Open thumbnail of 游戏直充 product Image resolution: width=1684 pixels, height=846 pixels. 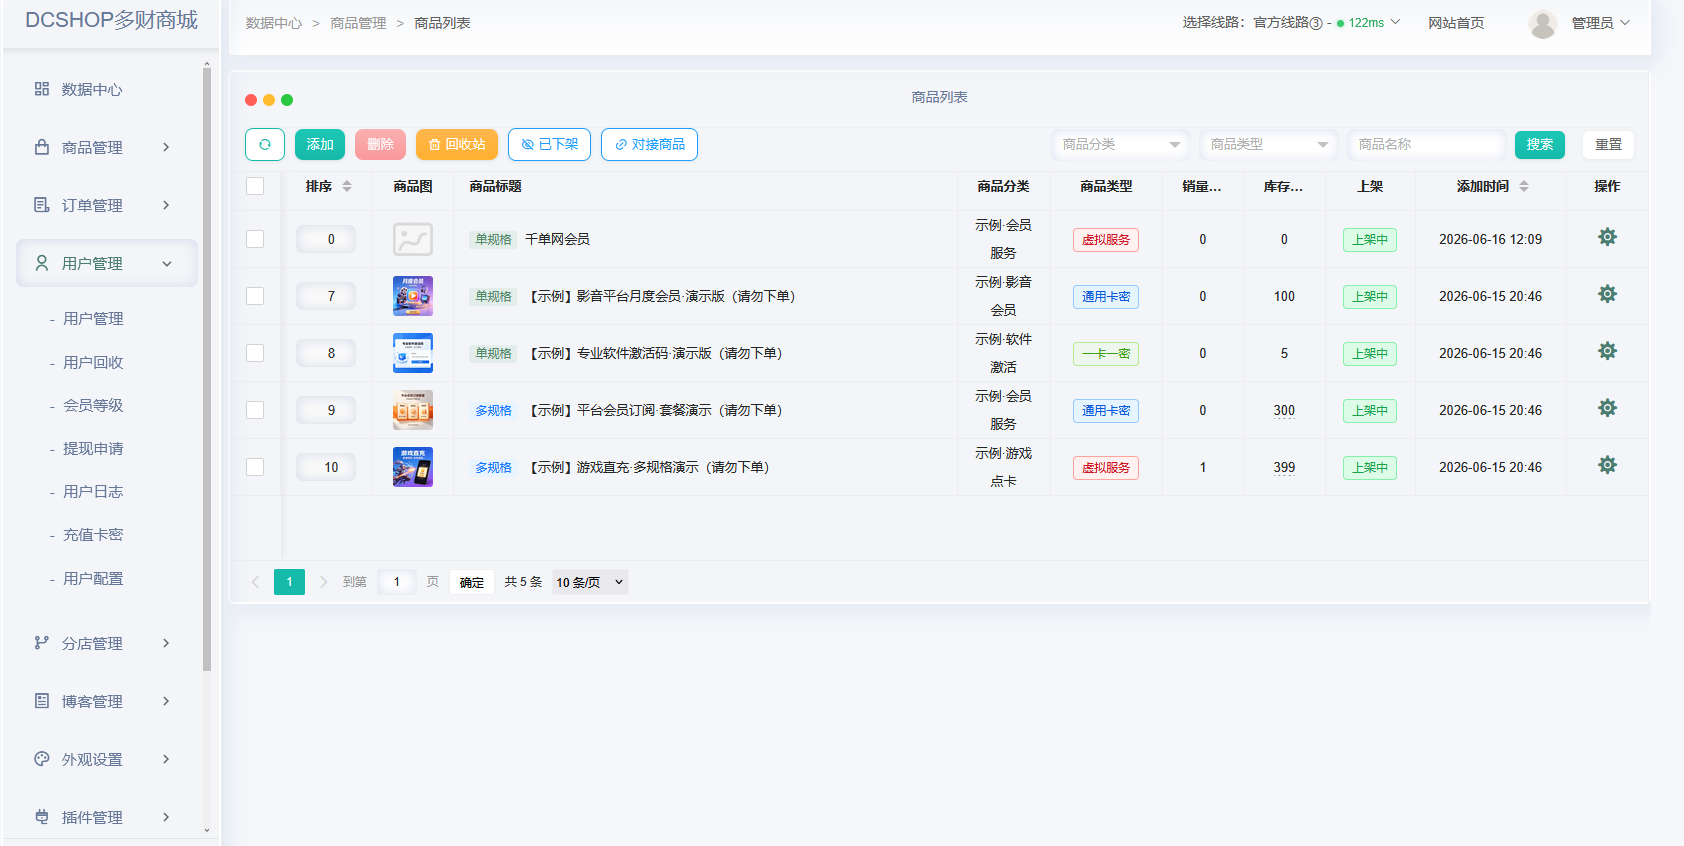click(x=413, y=467)
